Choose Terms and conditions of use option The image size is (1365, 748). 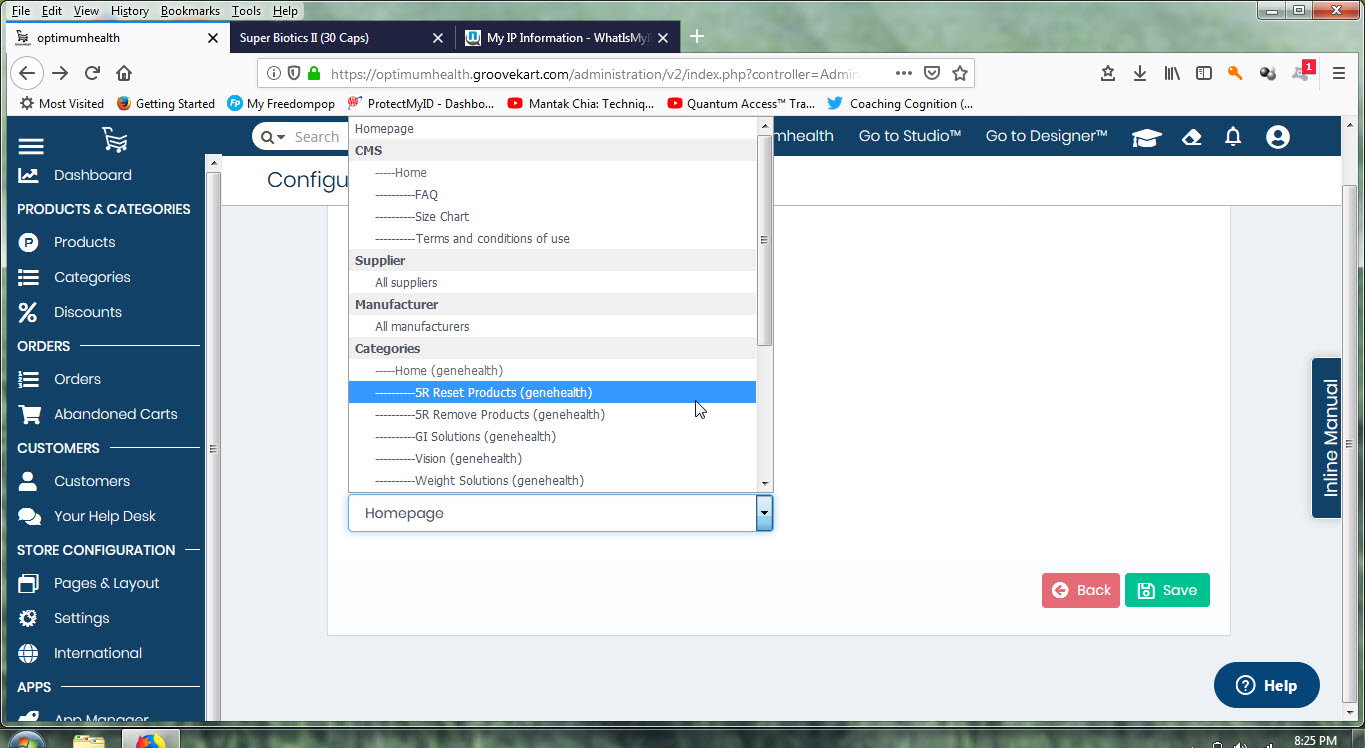552,238
